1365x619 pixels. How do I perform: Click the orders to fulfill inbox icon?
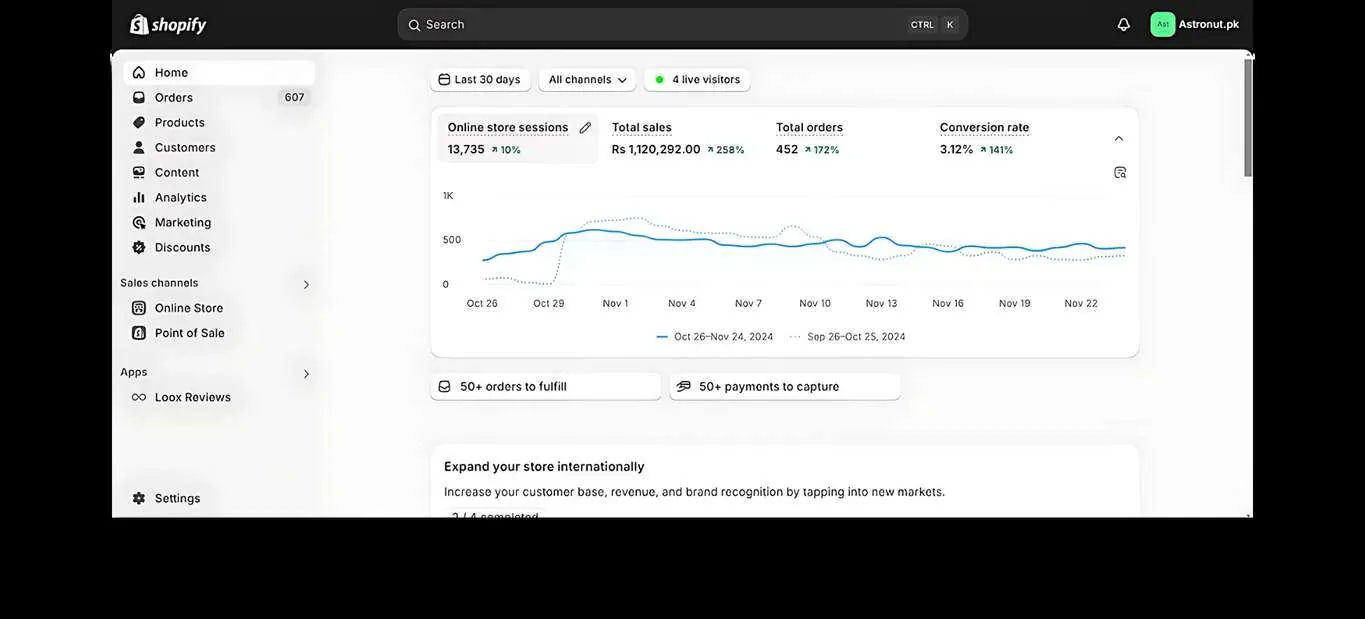click(445, 386)
